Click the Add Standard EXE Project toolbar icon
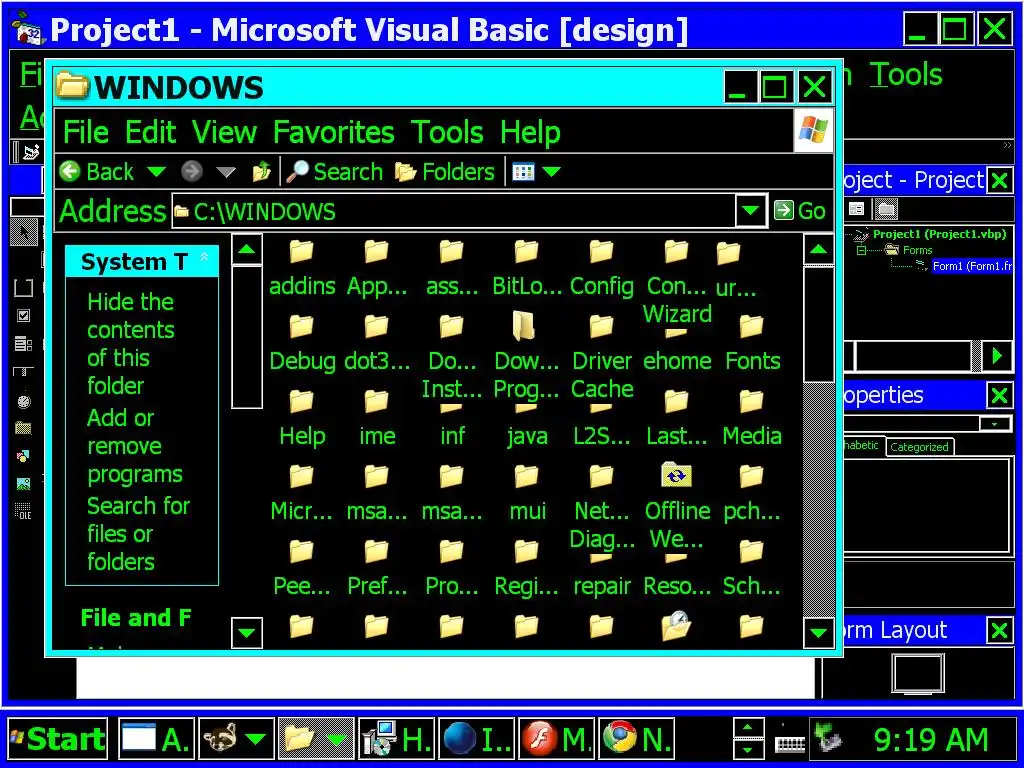This screenshot has height=768, width=1024. click(31, 152)
